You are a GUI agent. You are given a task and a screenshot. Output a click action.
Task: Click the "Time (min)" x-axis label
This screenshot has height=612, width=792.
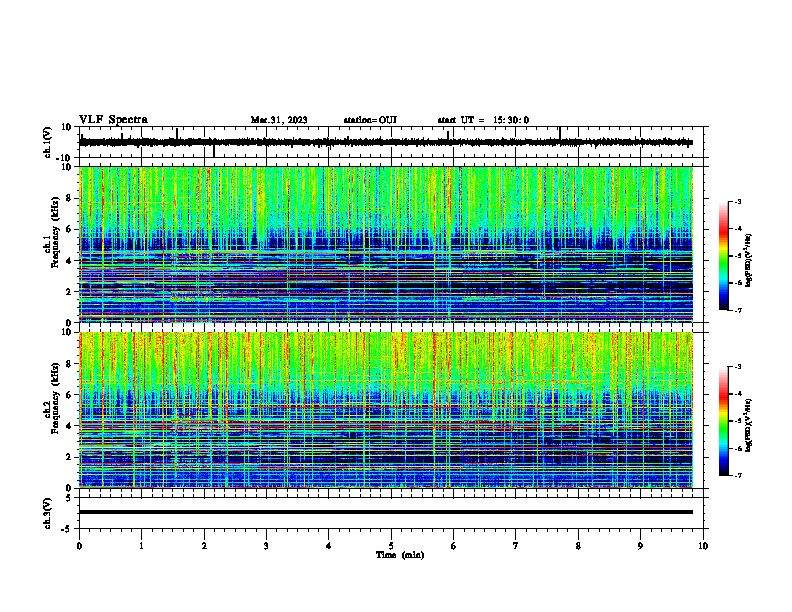(400, 555)
